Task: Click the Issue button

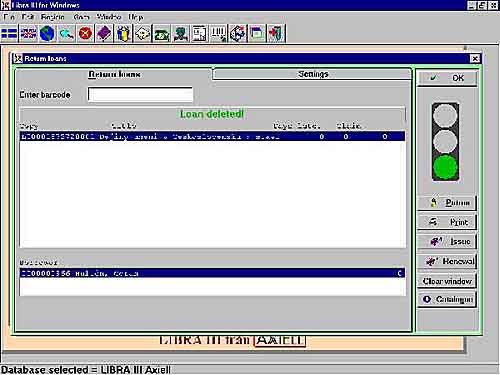Action: coord(447,241)
